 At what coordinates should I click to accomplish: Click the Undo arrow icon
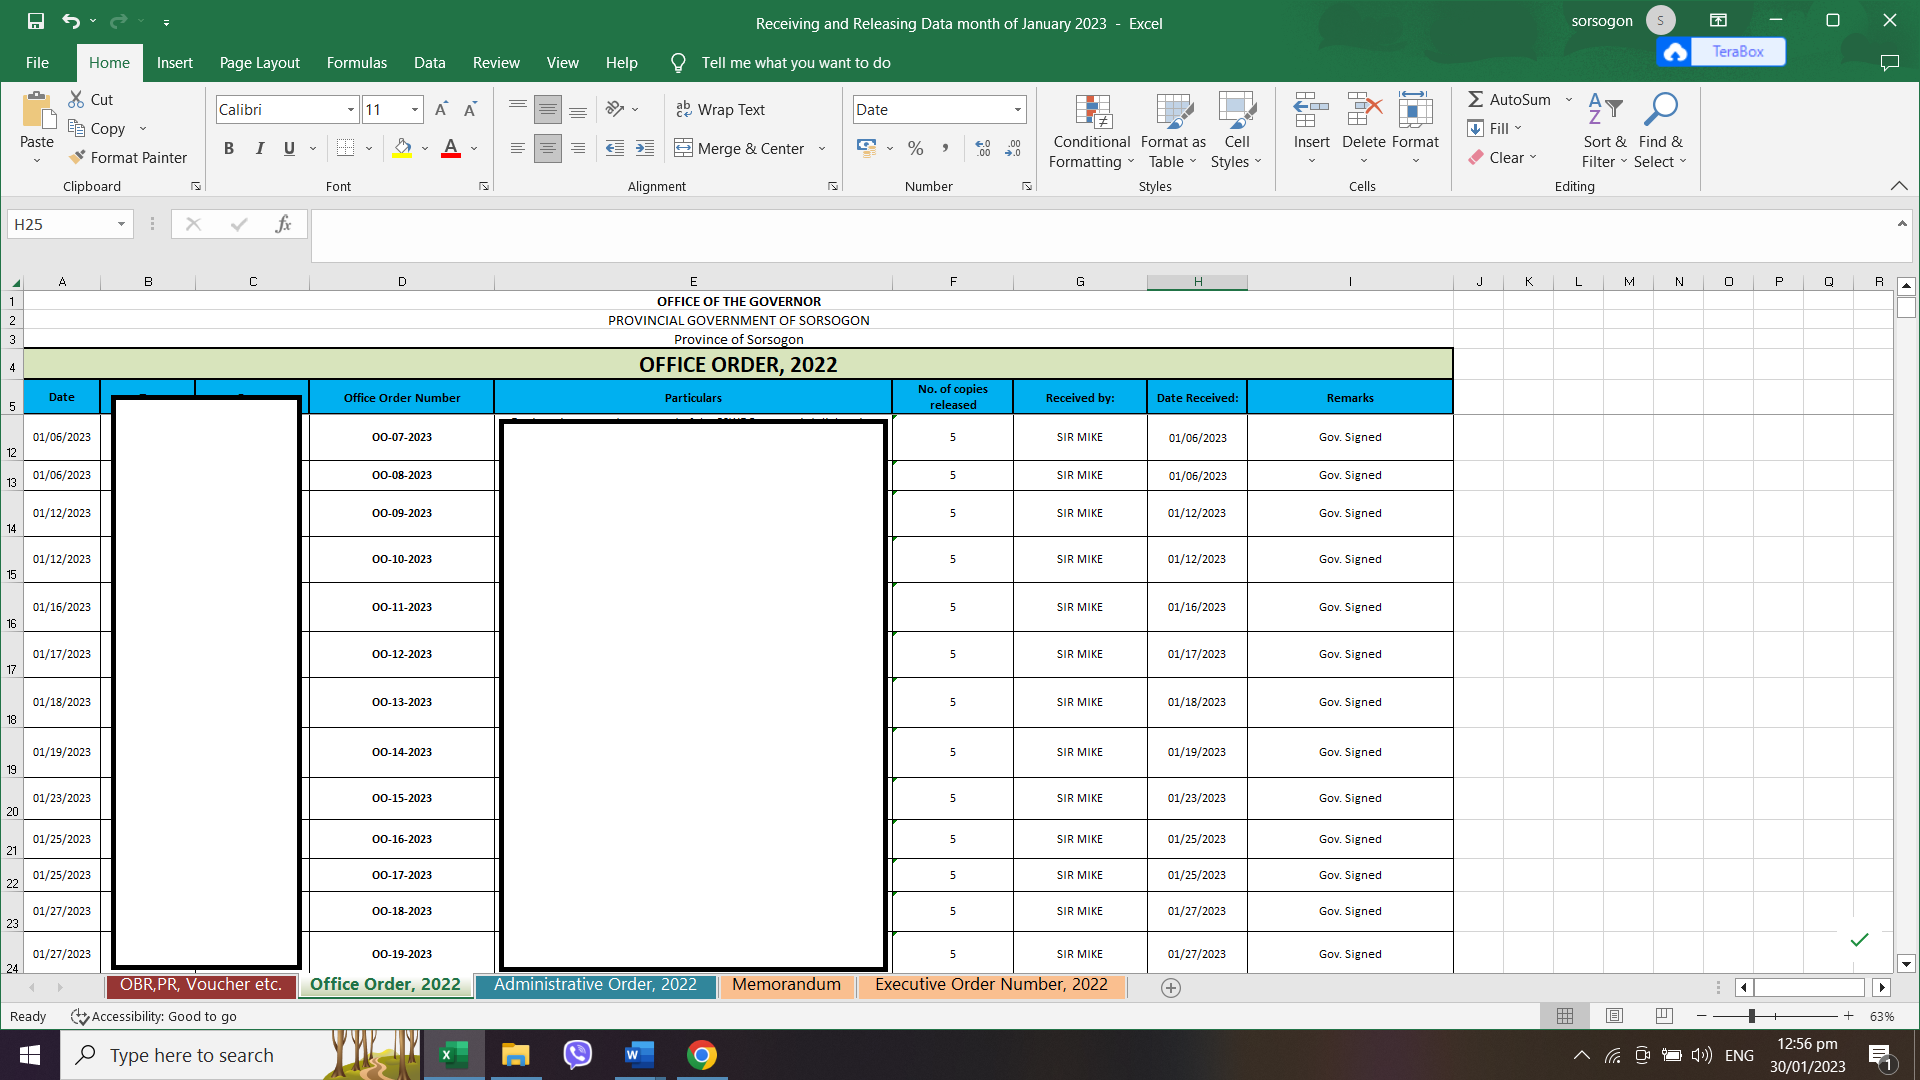(70, 21)
